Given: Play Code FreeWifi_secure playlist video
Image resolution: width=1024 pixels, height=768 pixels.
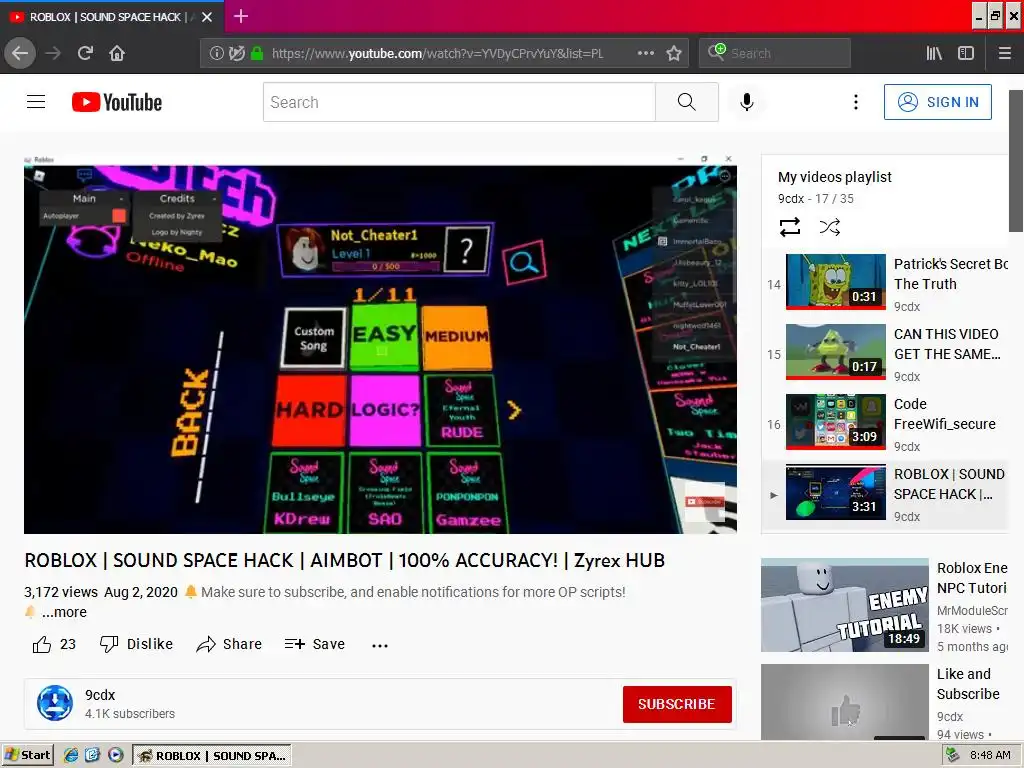Looking at the screenshot, I should [886, 421].
